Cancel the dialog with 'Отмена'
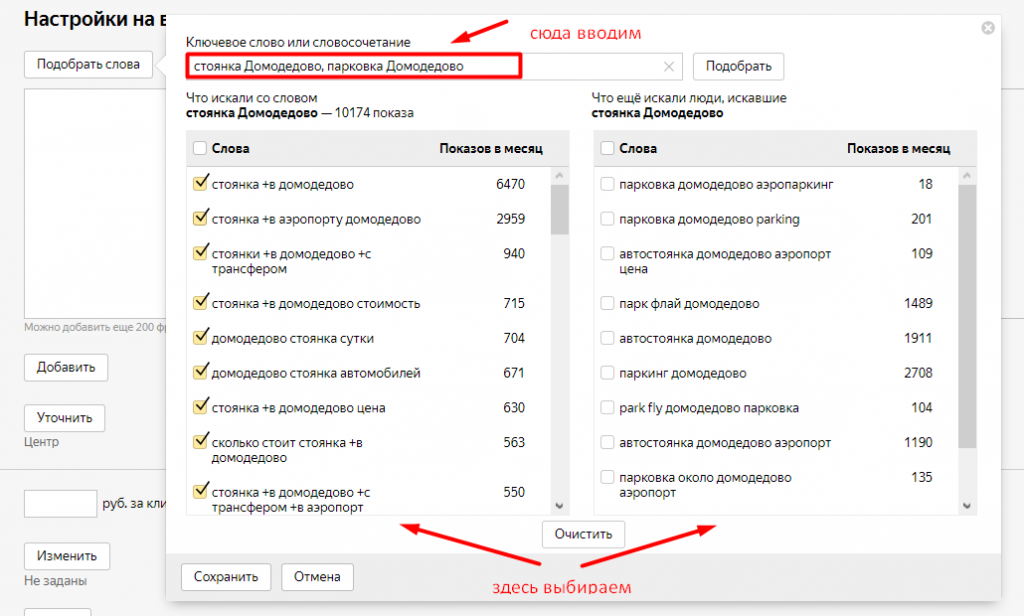Screen dimensions: 1024x616 [x=317, y=577]
